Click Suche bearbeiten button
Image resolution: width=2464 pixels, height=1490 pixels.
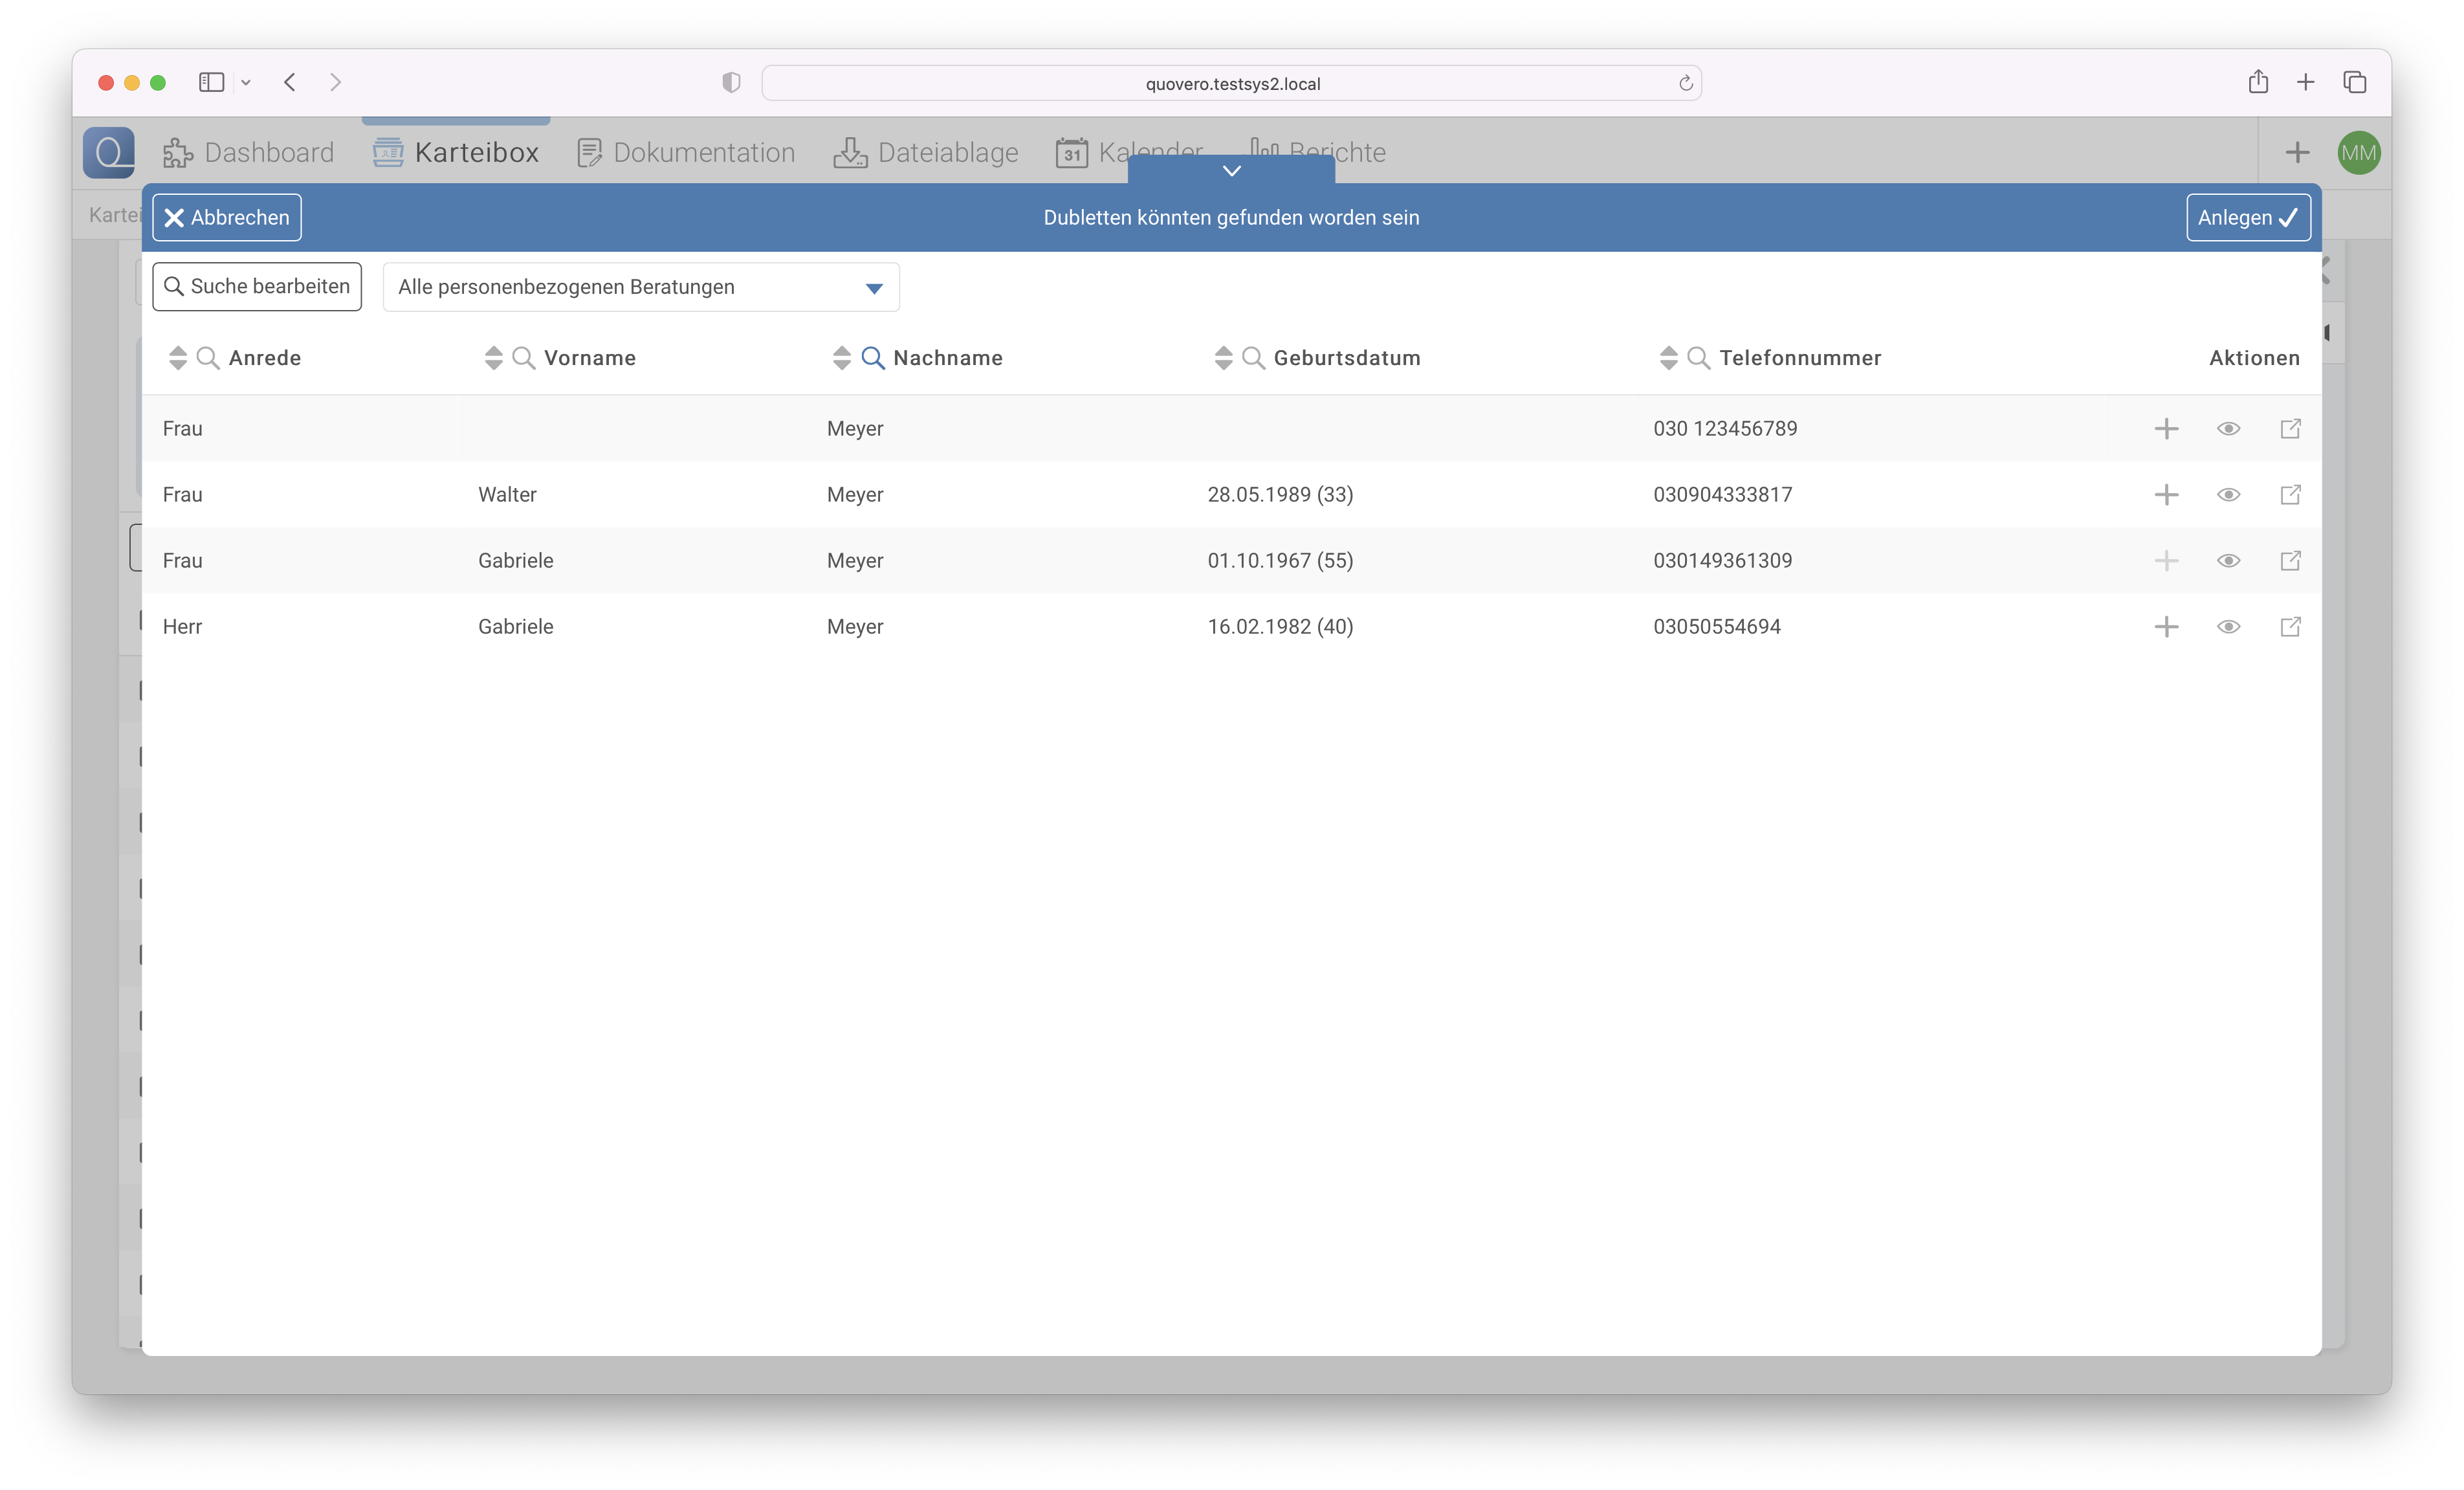coord(257,286)
